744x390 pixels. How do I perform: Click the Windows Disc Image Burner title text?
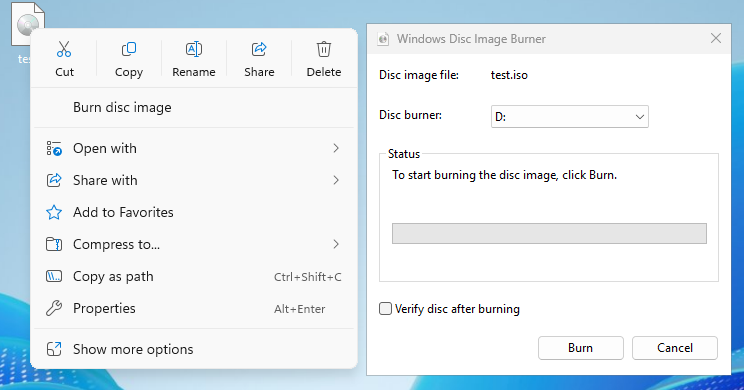[471, 39]
